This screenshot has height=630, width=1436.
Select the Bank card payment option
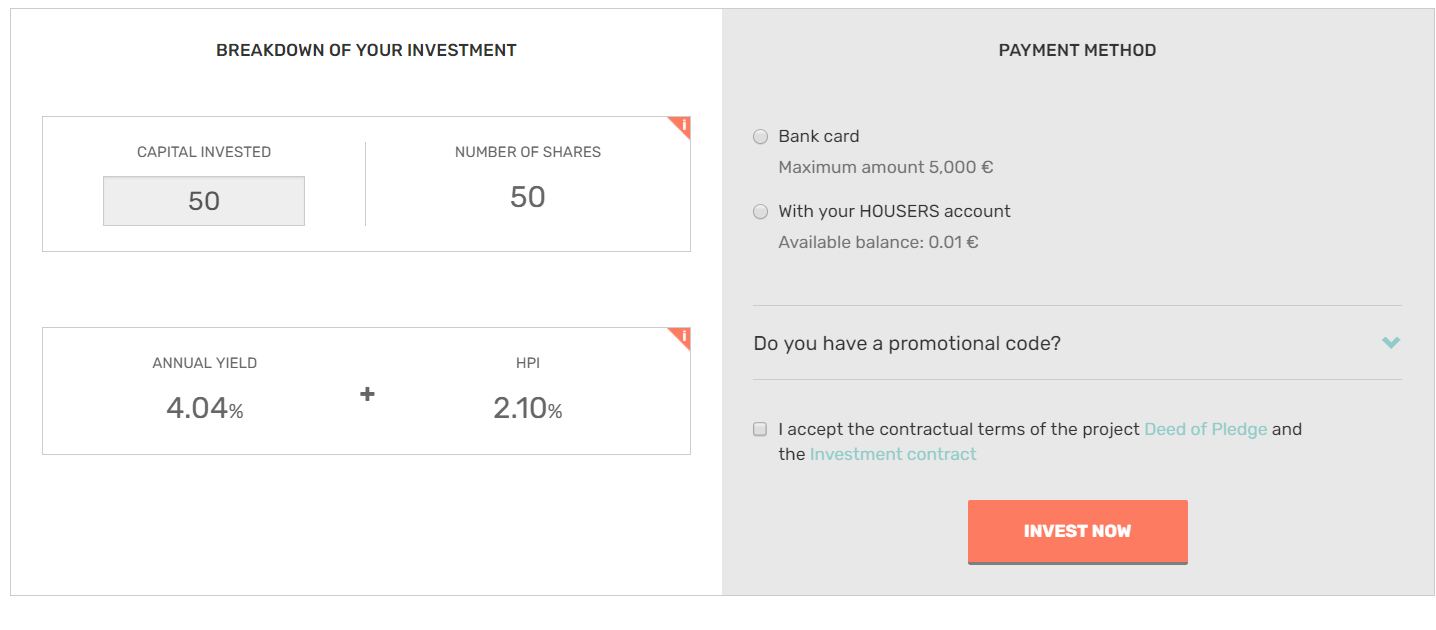click(761, 137)
